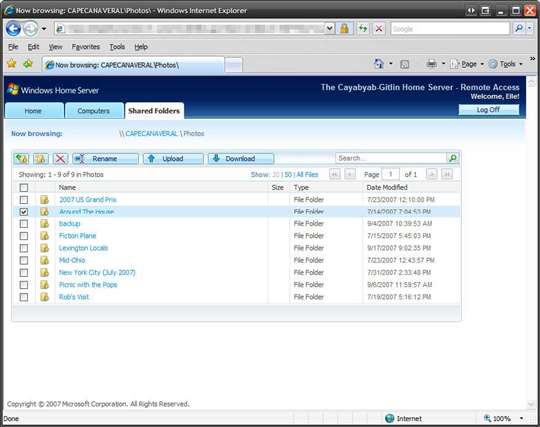Click the browser search magnifier icon

(x=519, y=29)
